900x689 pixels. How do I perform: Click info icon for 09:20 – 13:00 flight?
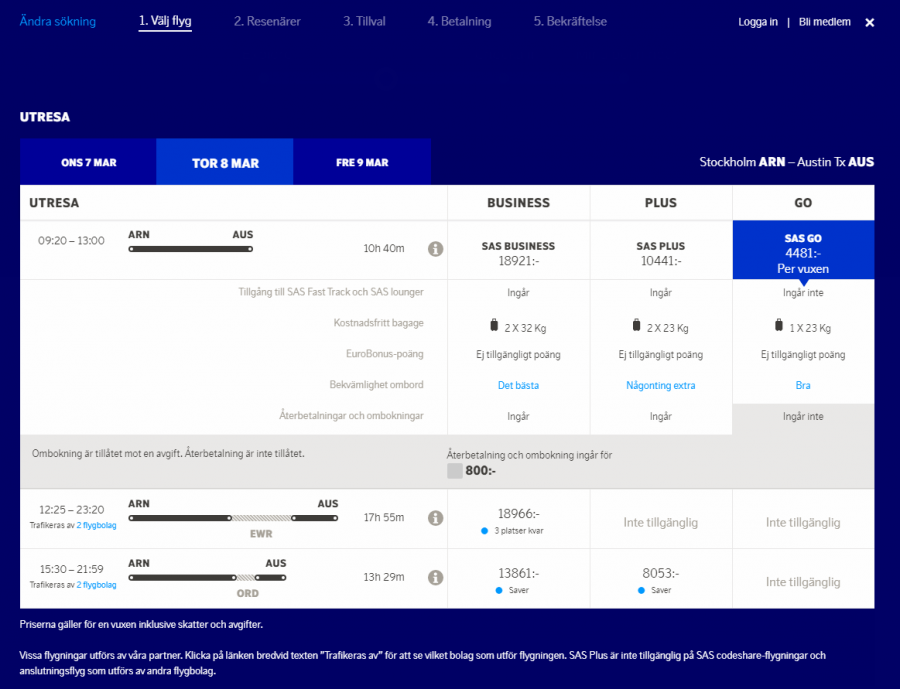(x=435, y=249)
